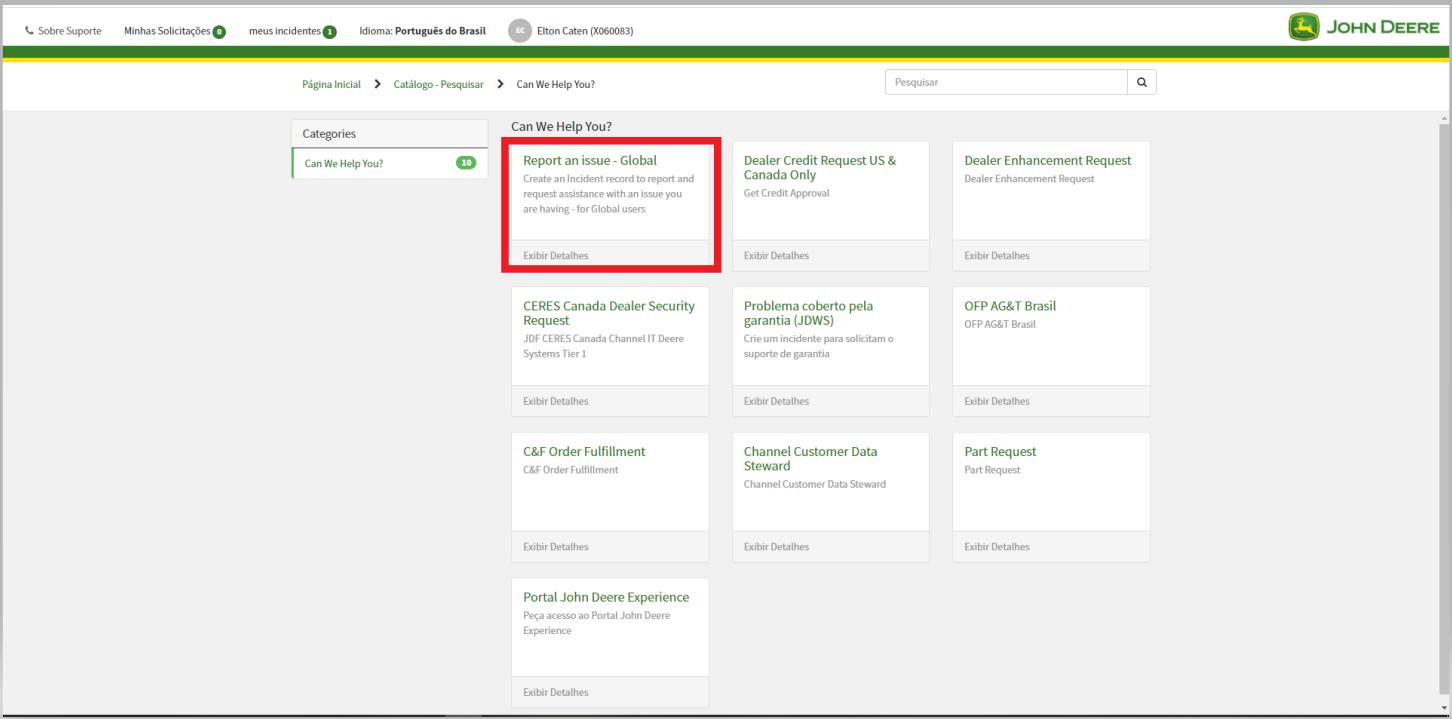Click Create an Incident record description
Viewport: 1452px width, 719px height.
[608, 194]
